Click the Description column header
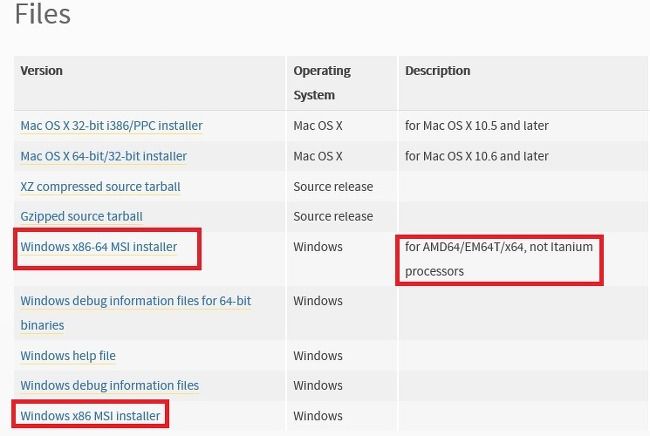 tap(438, 71)
